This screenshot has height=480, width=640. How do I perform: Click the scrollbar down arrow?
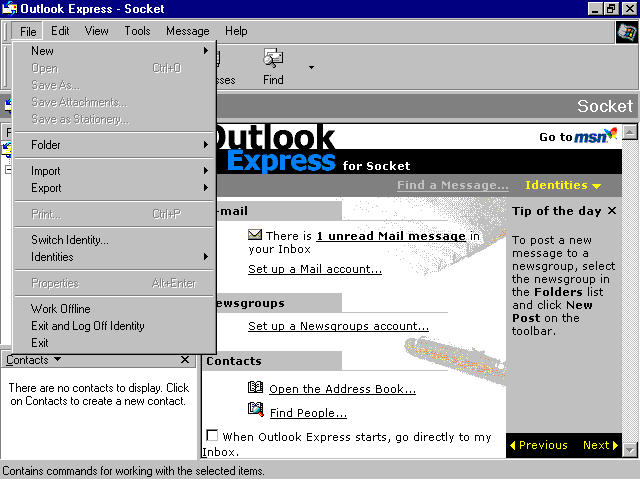coord(630,450)
